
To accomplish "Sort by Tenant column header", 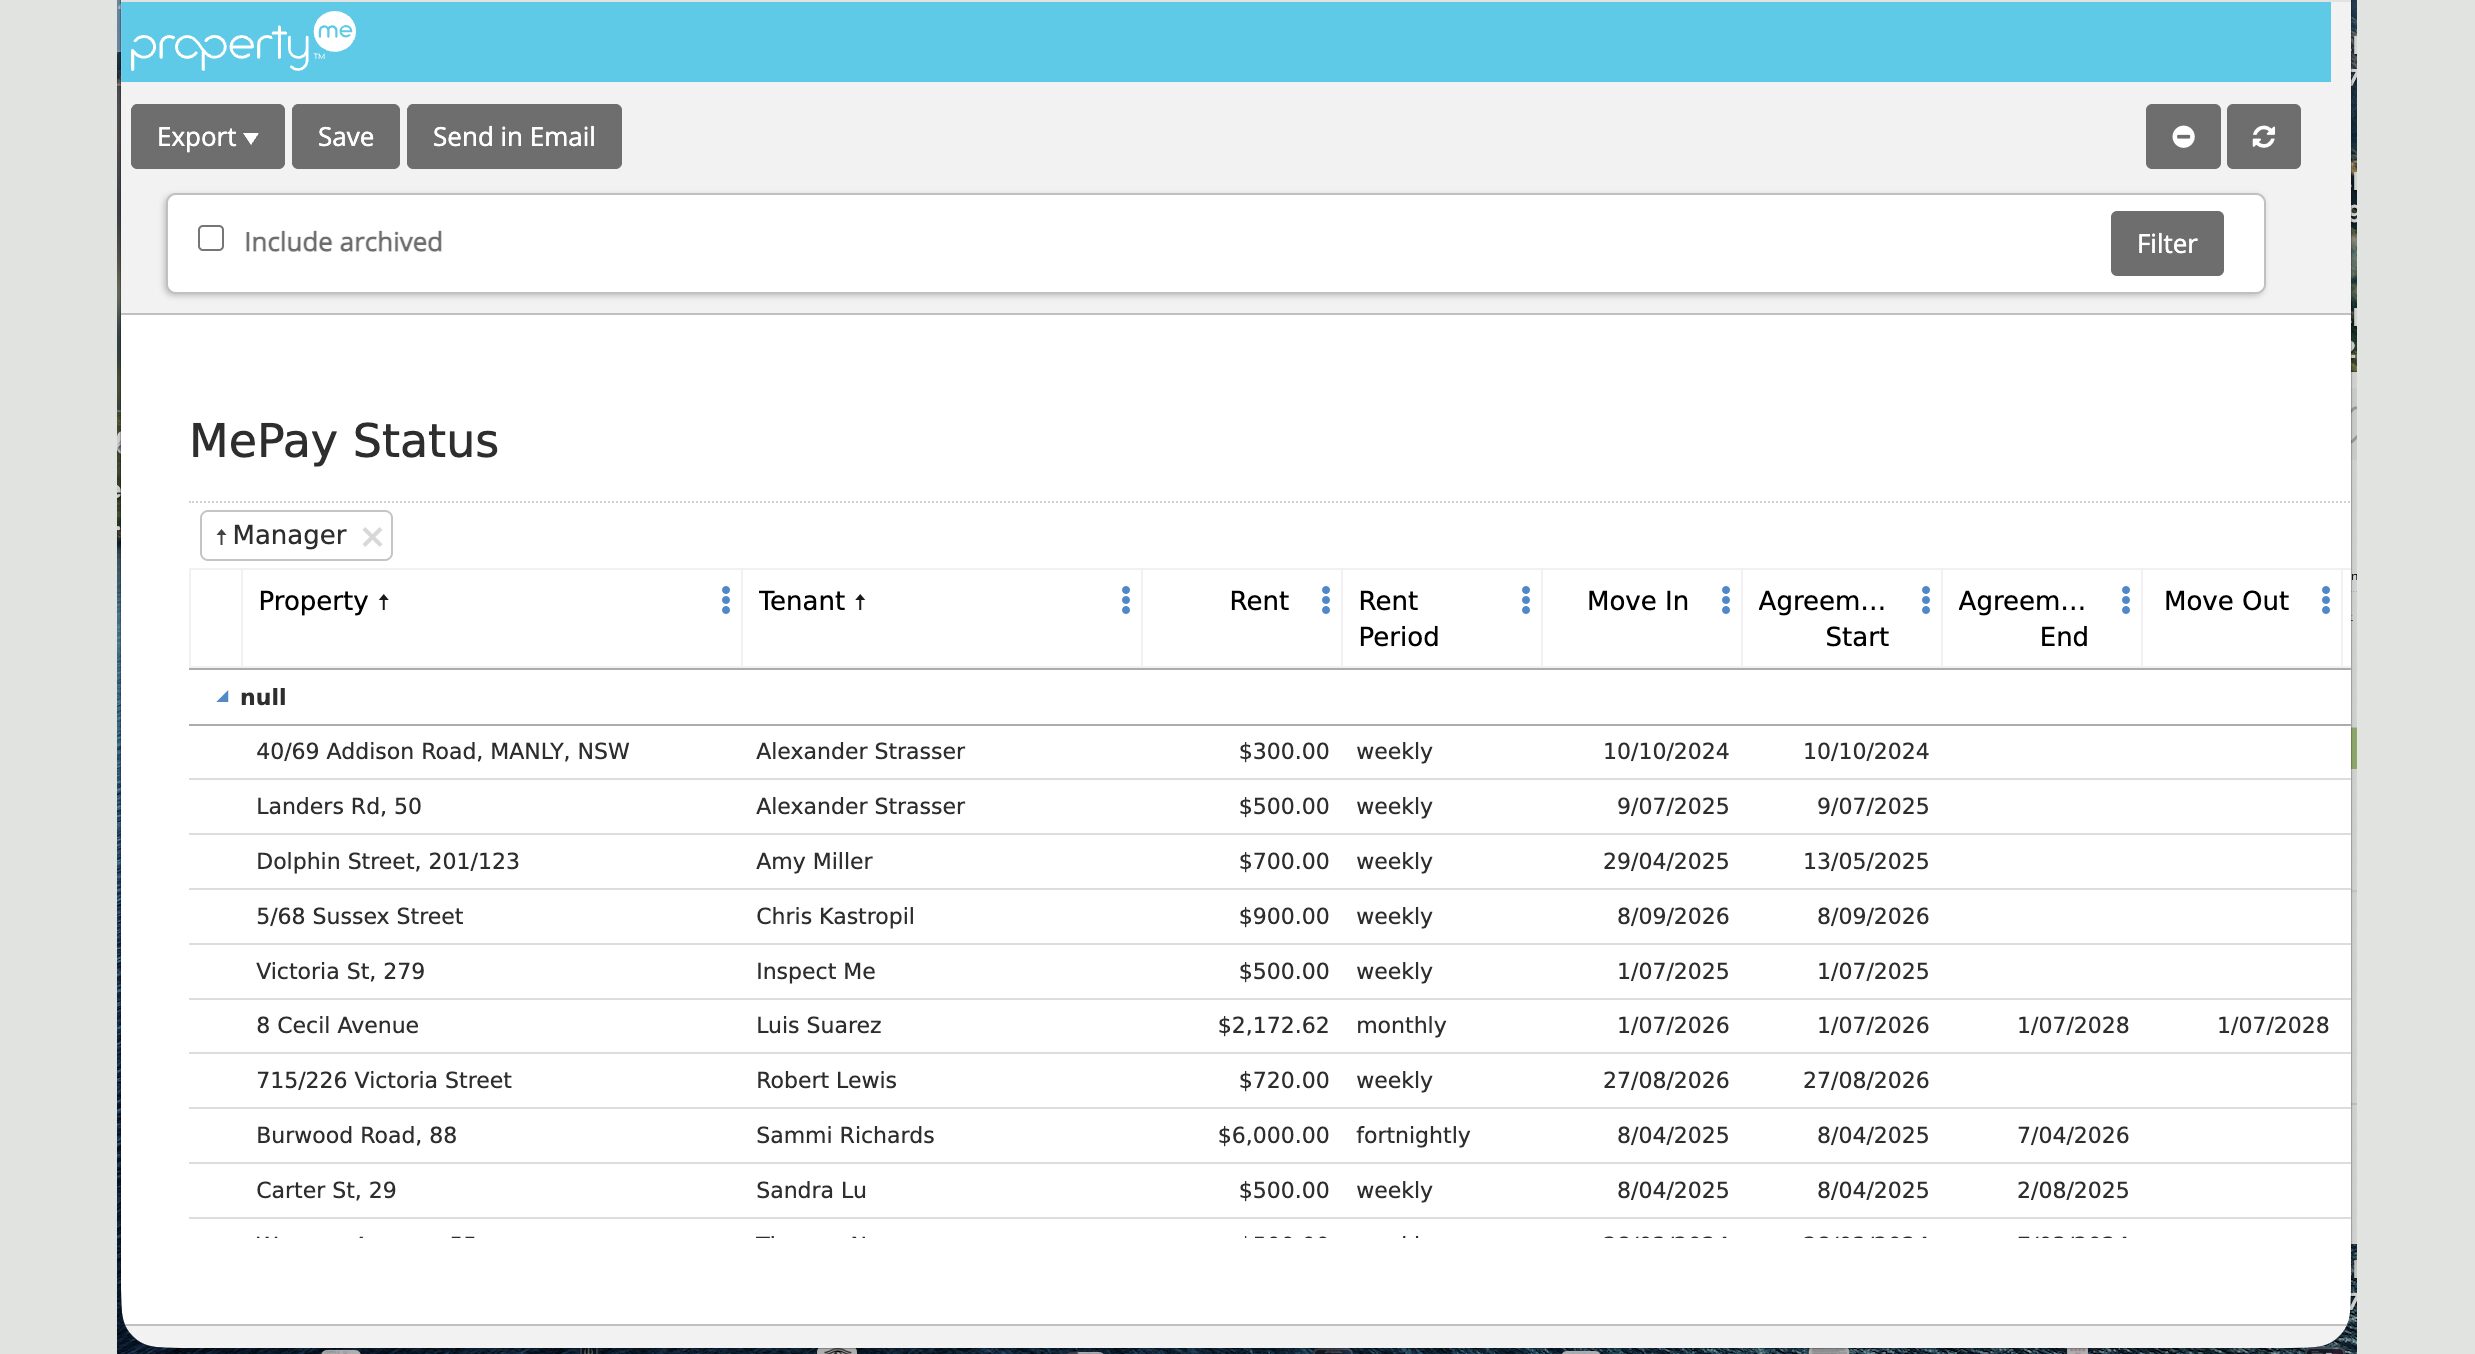I will 812,601.
